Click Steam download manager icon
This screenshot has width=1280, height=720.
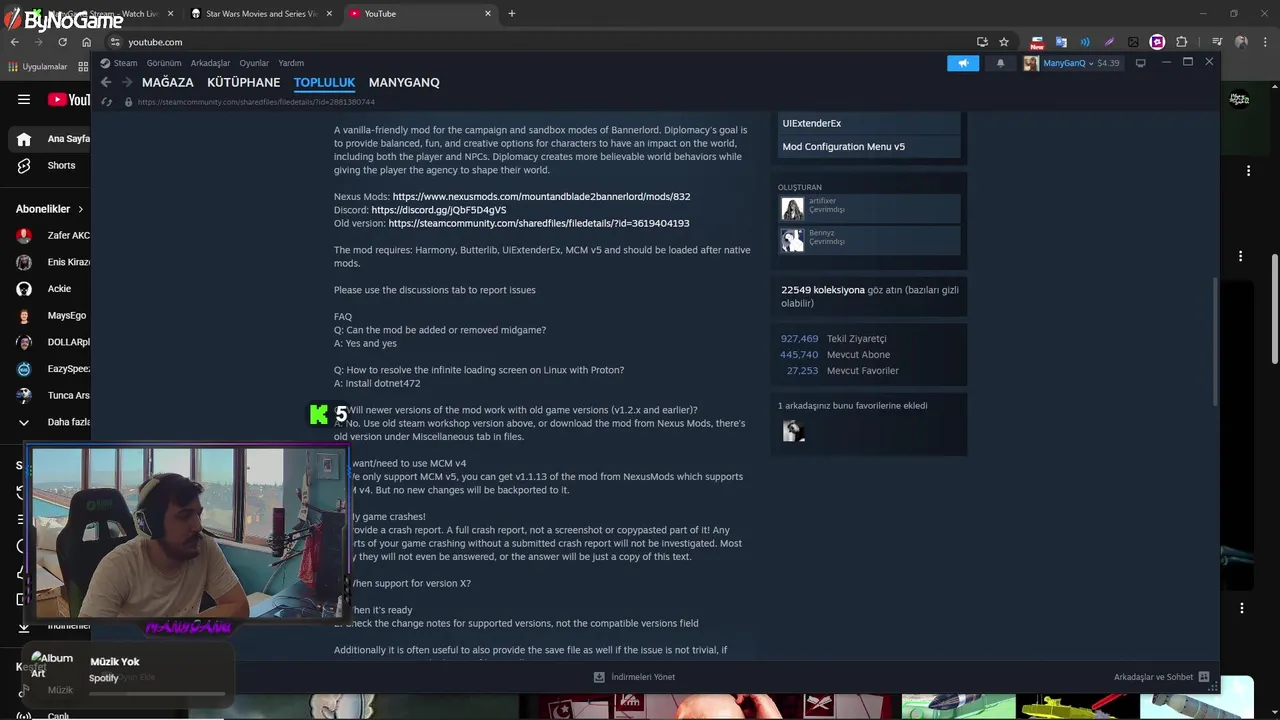click(599, 677)
